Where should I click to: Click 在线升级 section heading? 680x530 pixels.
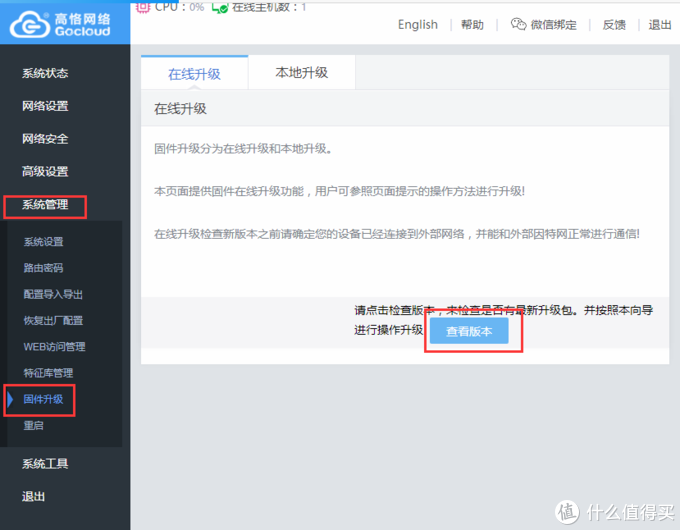(x=180, y=108)
